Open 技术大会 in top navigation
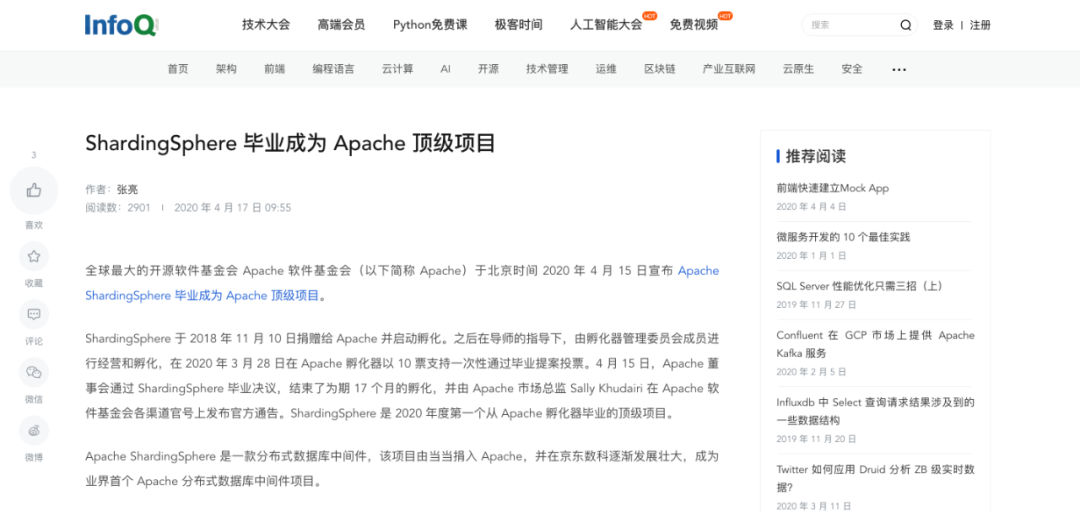Image resolution: width=1080 pixels, height=512 pixels. (266, 25)
